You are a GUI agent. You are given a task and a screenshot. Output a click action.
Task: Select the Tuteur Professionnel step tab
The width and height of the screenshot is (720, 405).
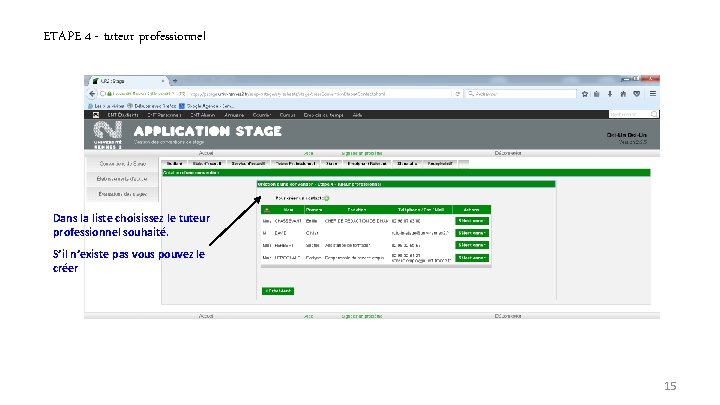295,163
